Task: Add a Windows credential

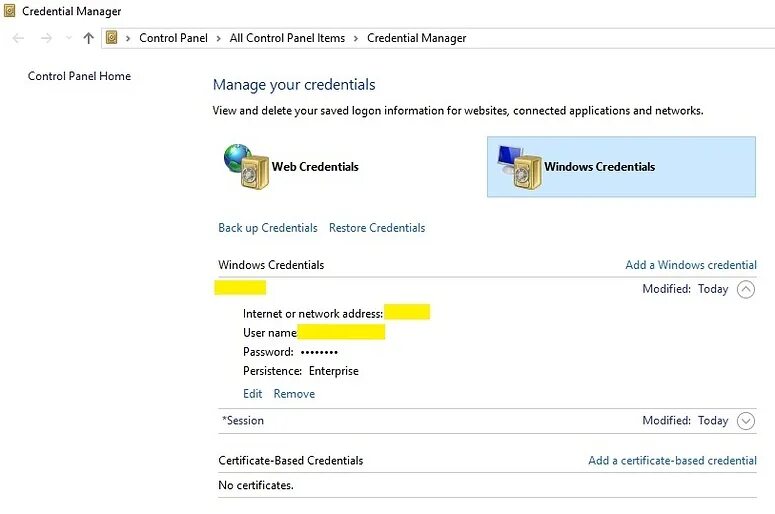Action: coord(691,265)
